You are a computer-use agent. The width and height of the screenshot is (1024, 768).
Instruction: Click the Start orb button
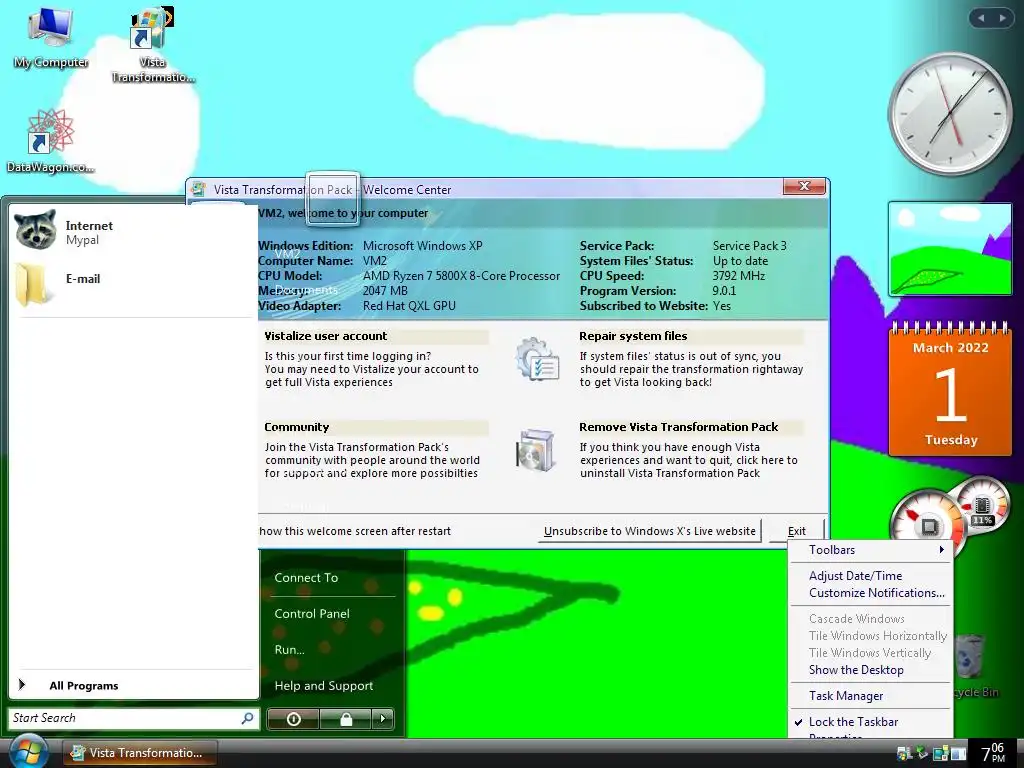pyautogui.click(x=27, y=752)
